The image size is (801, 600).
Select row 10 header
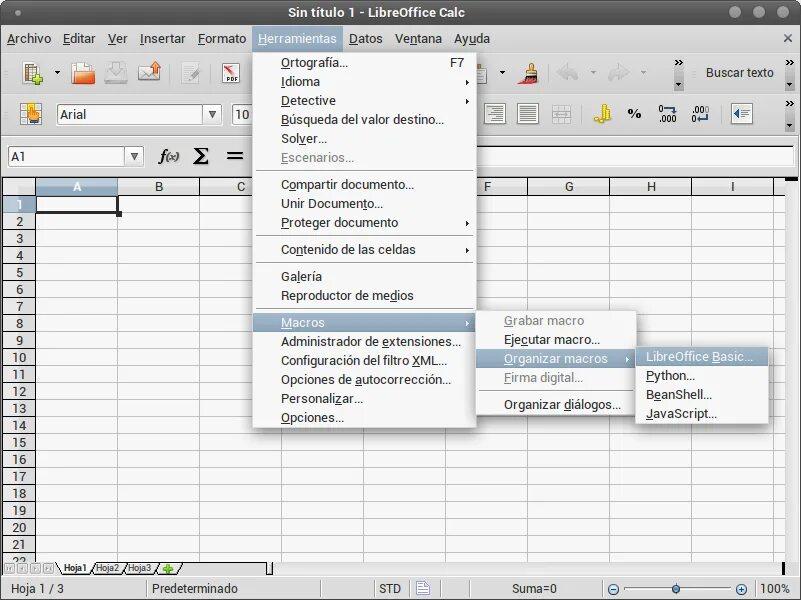(19, 357)
